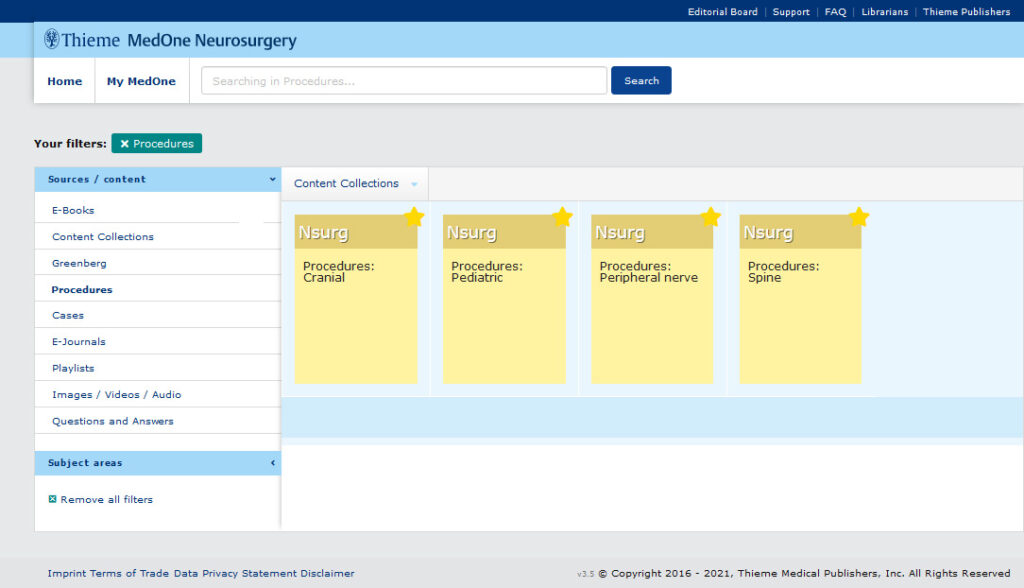Toggle the star on Procedures: Peripheral nerve
Screen dimensions: 1024x588
tap(711, 216)
